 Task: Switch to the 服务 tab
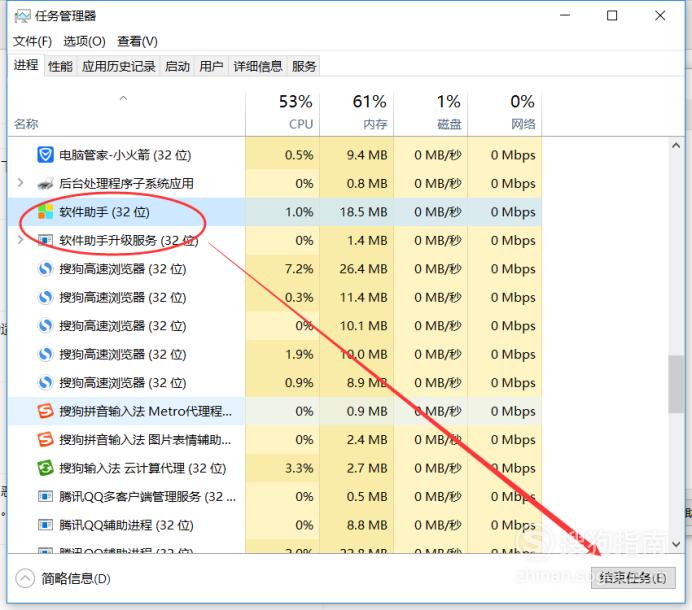(304, 66)
